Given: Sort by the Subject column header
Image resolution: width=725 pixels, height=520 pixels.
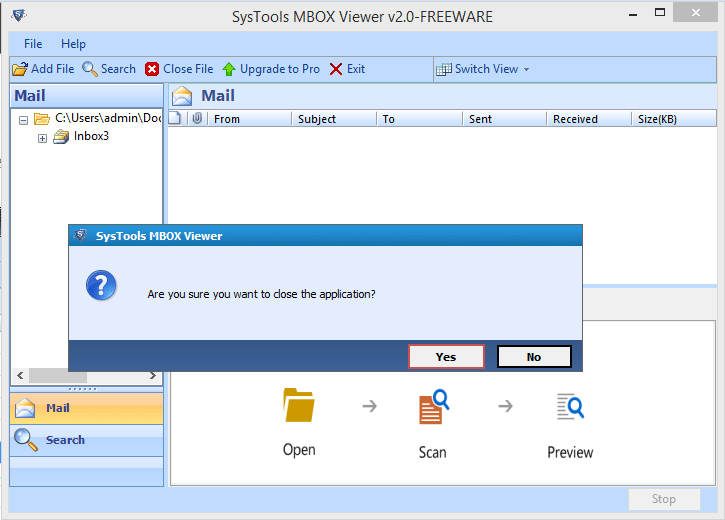Looking at the screenshot, I should tap(333, 119).
